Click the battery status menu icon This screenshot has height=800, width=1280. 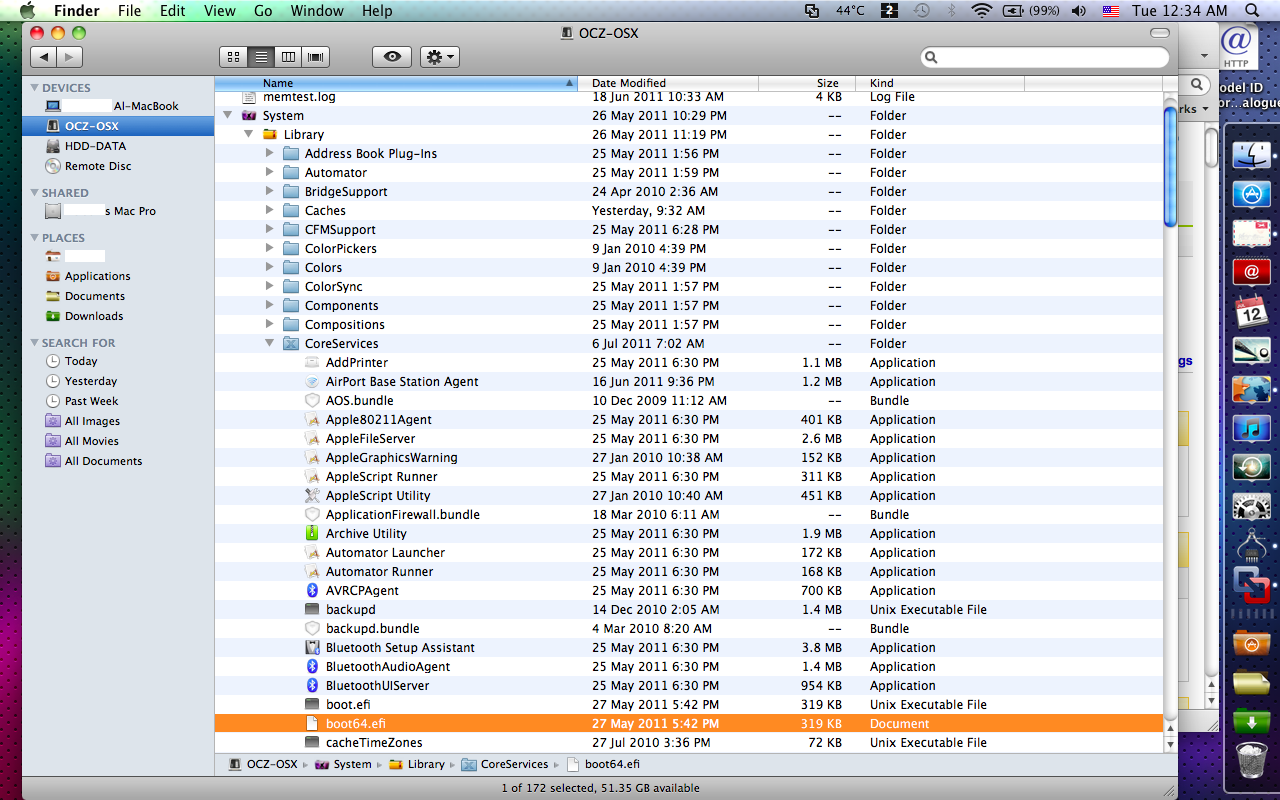(1030, 11)
